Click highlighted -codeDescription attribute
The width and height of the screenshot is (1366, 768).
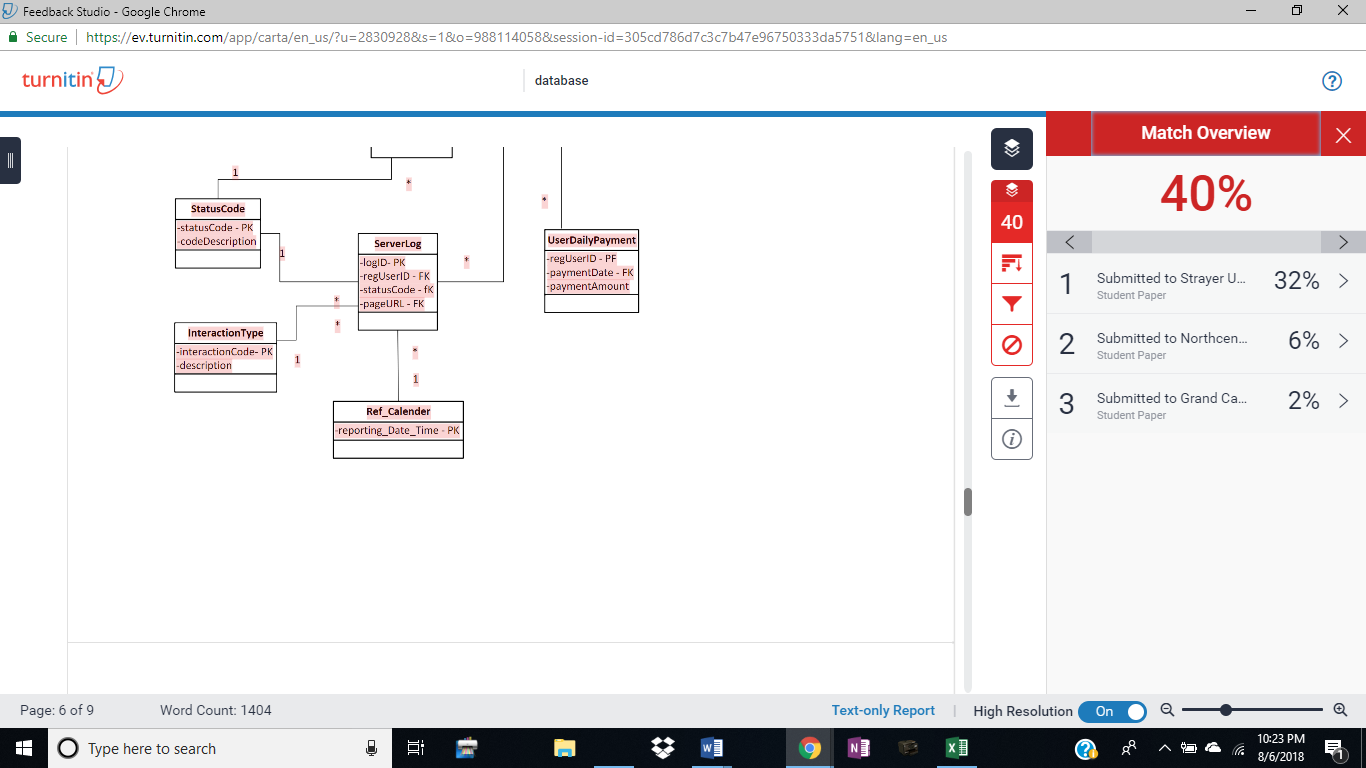pyautogui.click(x=217, y=241)
